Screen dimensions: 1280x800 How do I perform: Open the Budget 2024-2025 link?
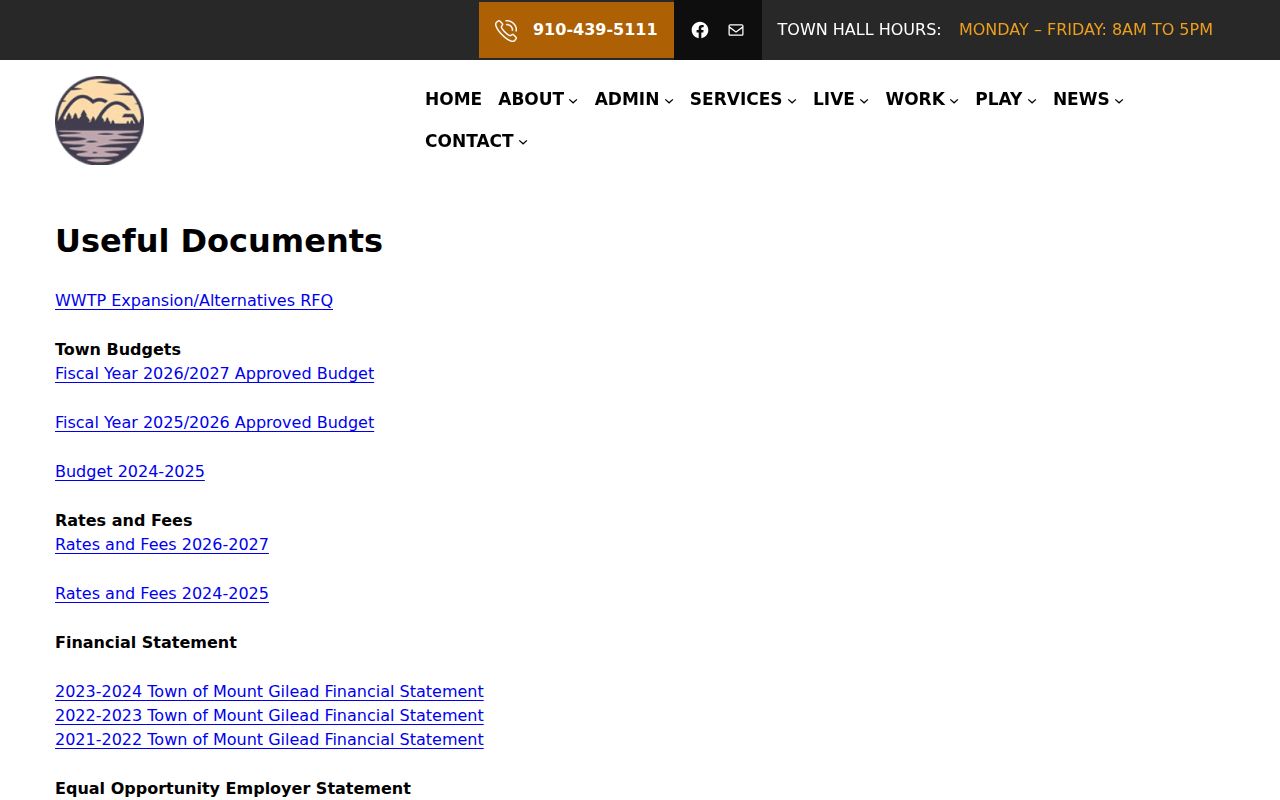pyautogui.click(x=130, y=472)
